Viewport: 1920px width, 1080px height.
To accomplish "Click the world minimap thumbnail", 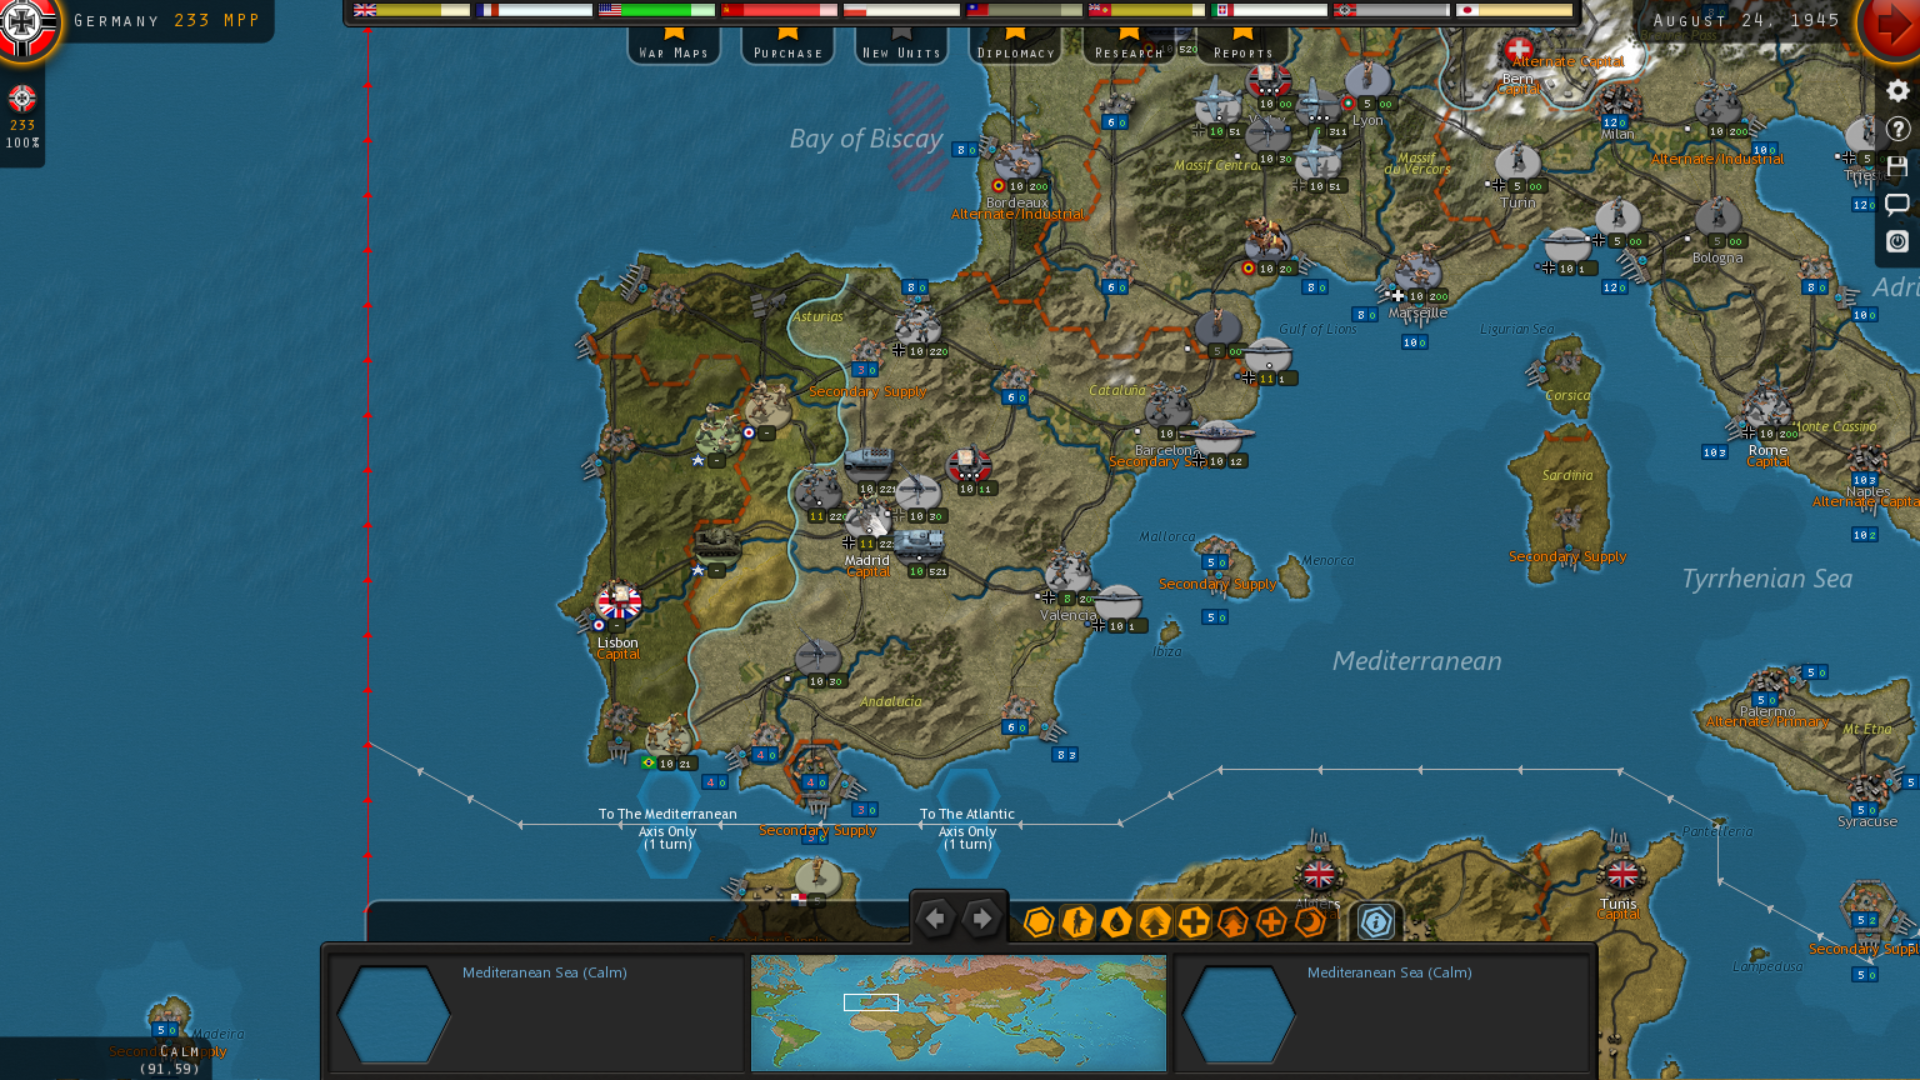I will [x=958, y=1012].
